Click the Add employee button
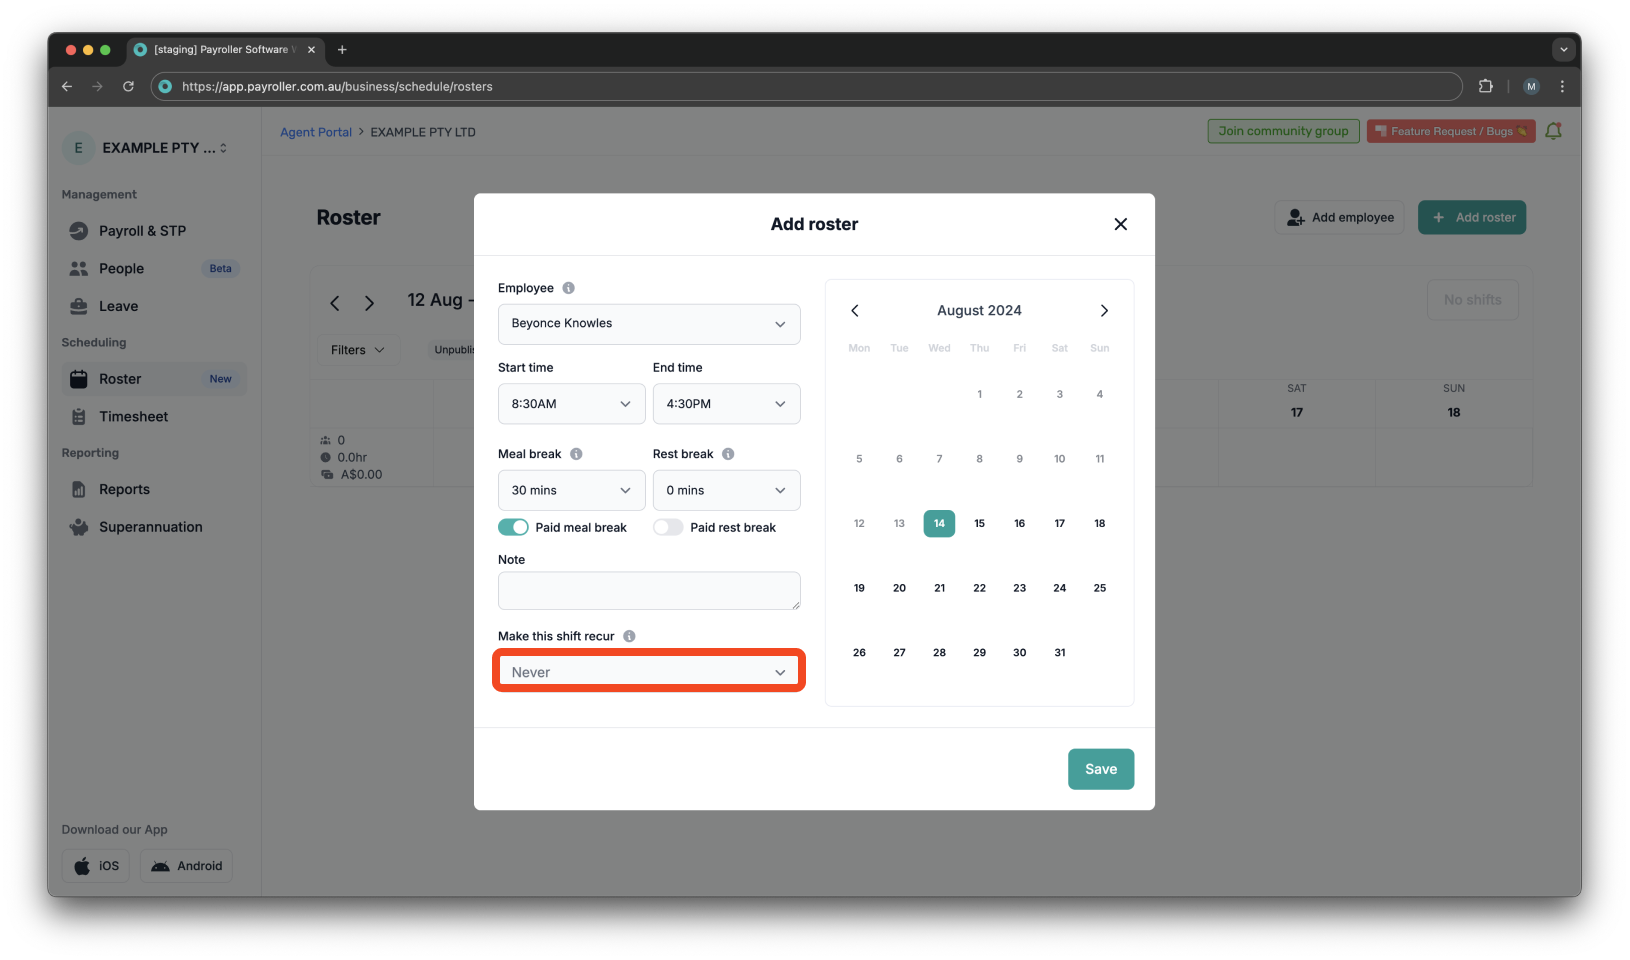Image resolution: width=1630 pixels, height=960 pixels. tap(1340, 217)
